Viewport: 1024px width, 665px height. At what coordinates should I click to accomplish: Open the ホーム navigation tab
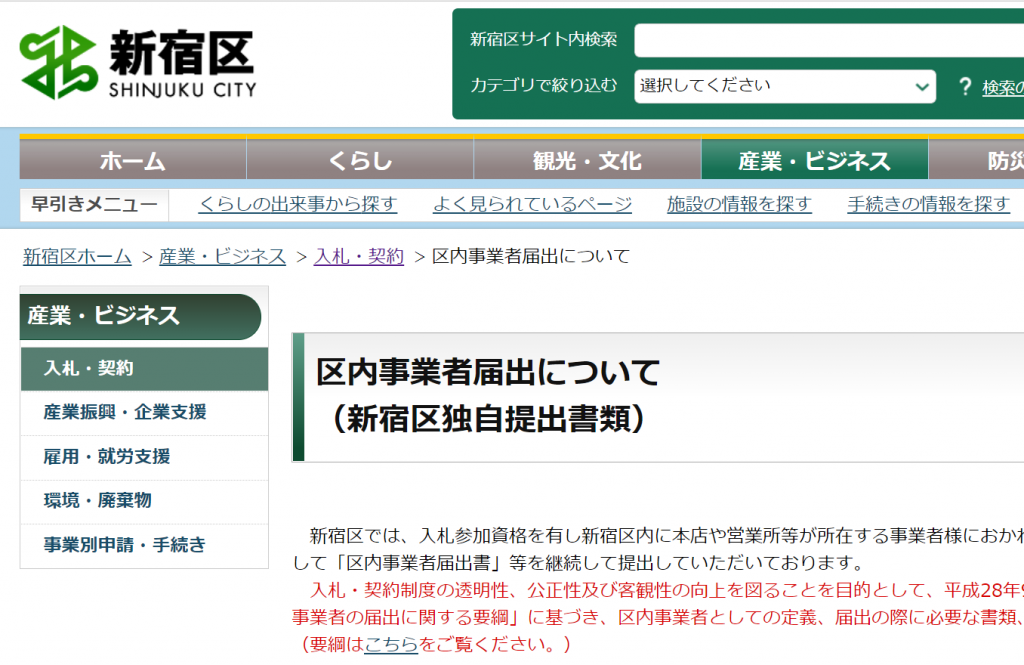[x=132, y=160]
